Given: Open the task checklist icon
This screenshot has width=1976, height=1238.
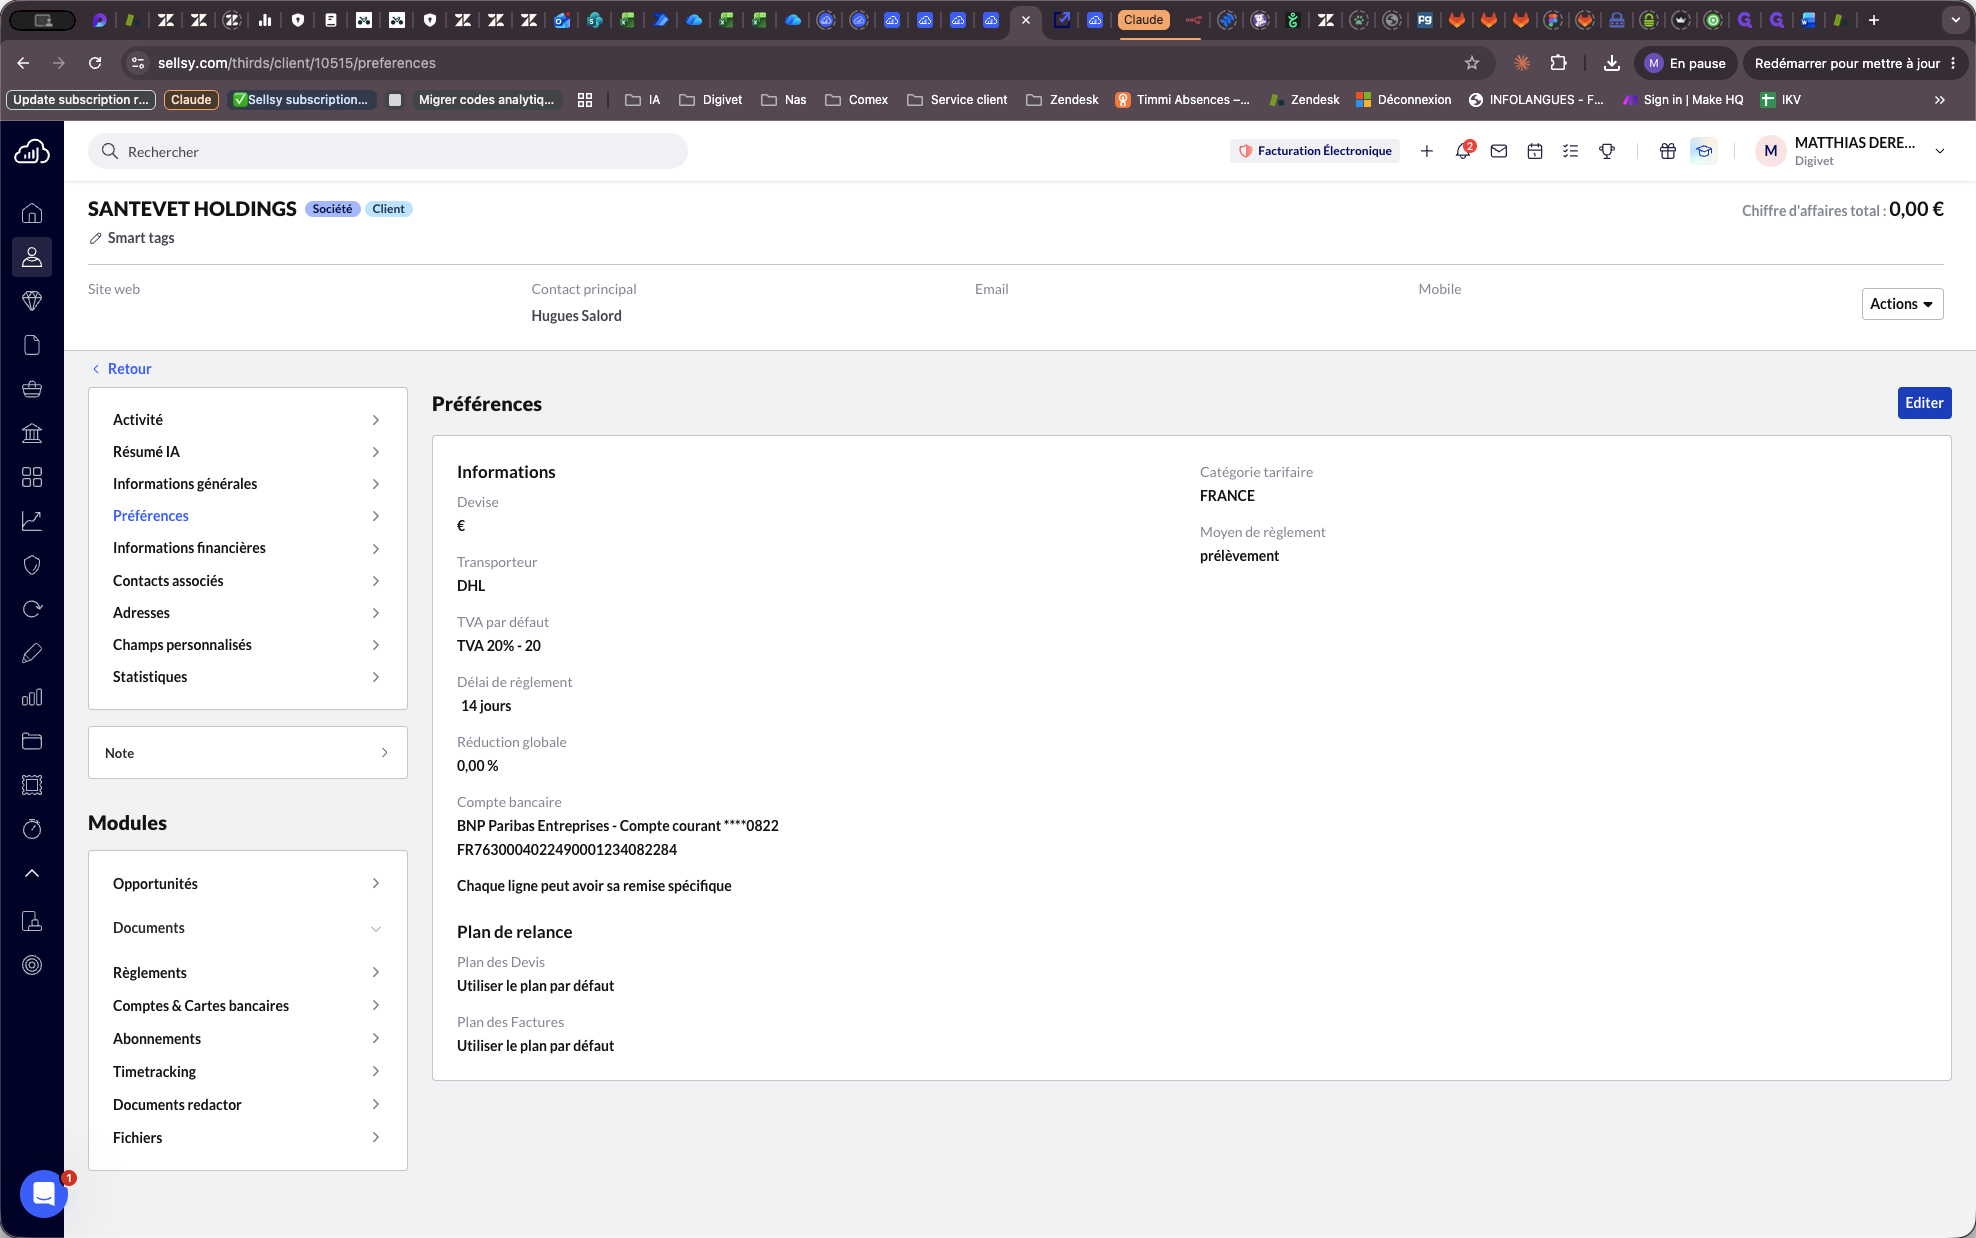Looking at the screenshot, I should tap(1571, 151).
